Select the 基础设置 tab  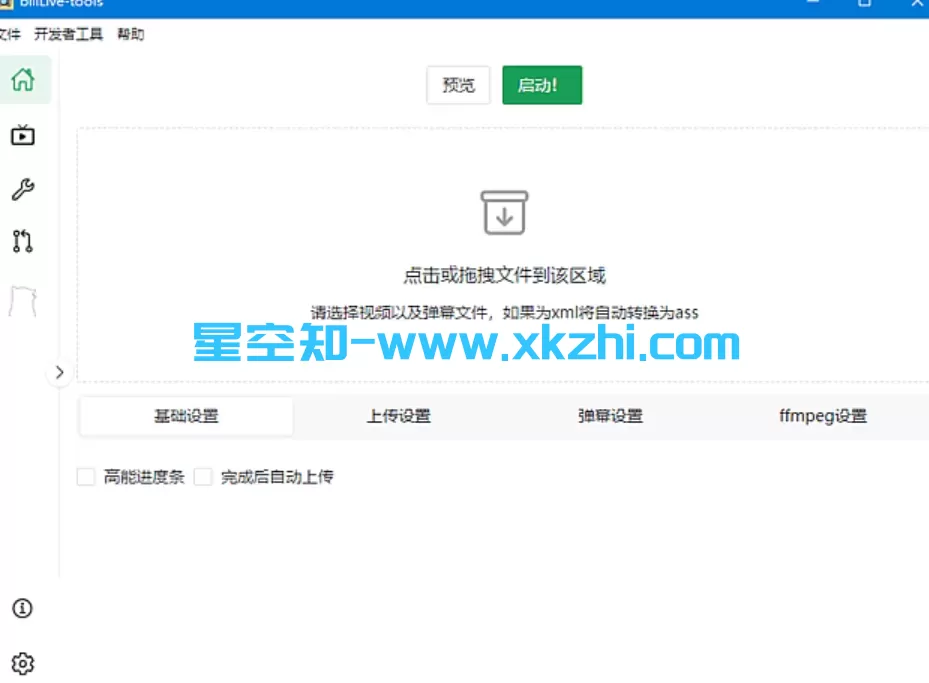tap(185, 416)
